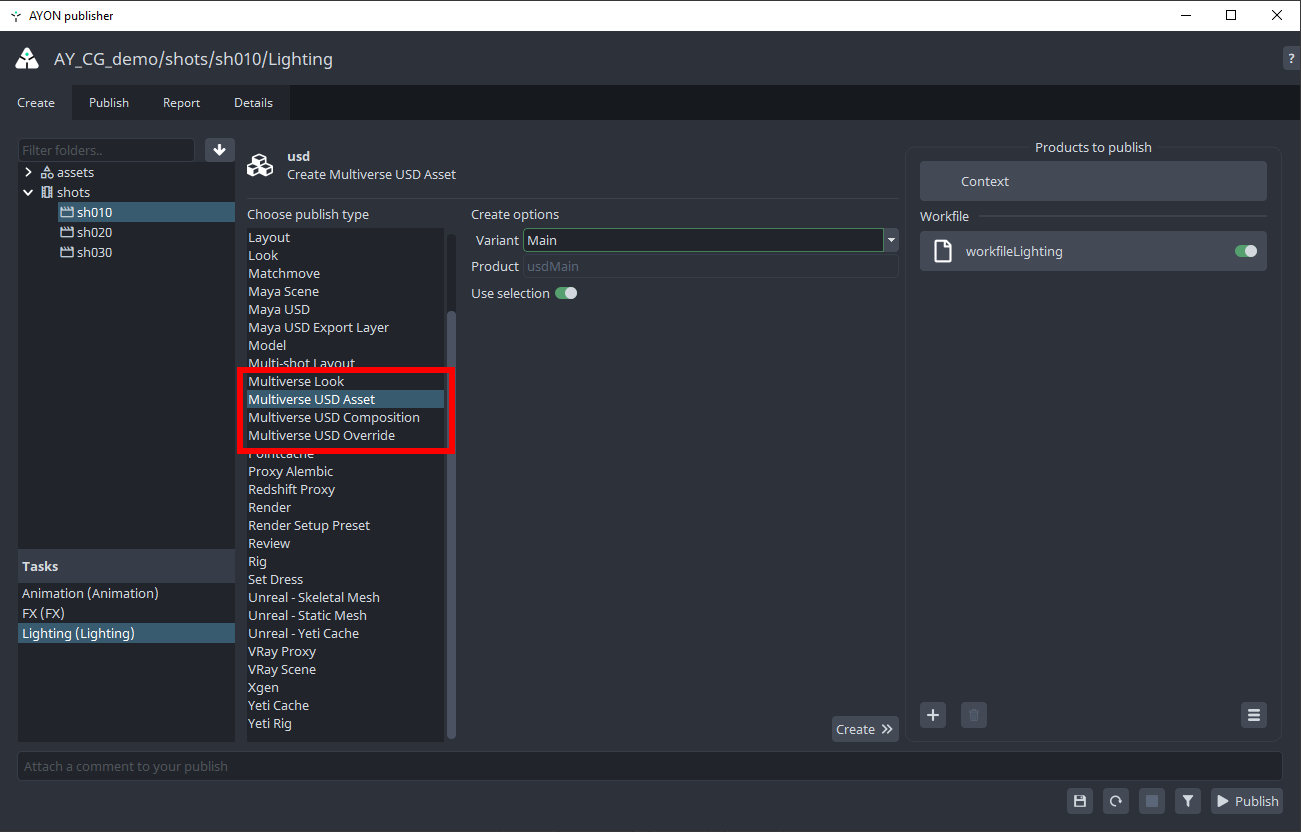Select Multiverse Look publish type
Image resolution: width=1301 pixels, height=832 pixels.
(x=345, y=381)
